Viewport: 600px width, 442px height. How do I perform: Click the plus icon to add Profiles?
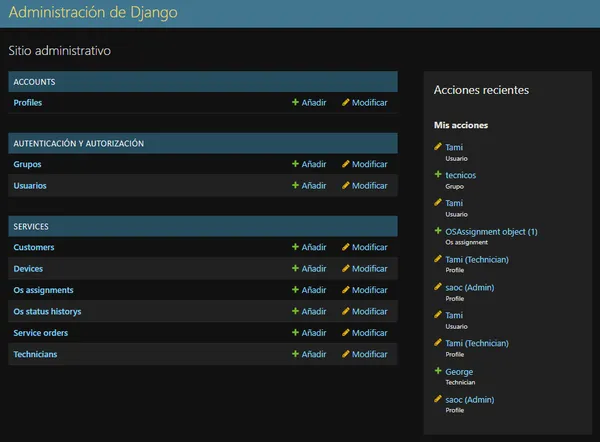coord(295,102)
